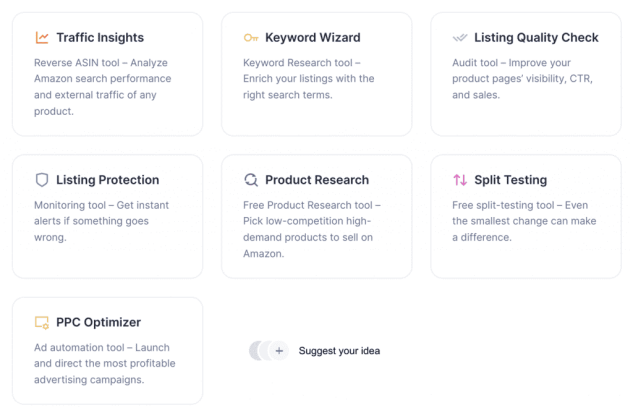This screenshot has width=633, height=416.
Task: Click the Listing Quality Check double-checkmark icon
Action: 460,38
